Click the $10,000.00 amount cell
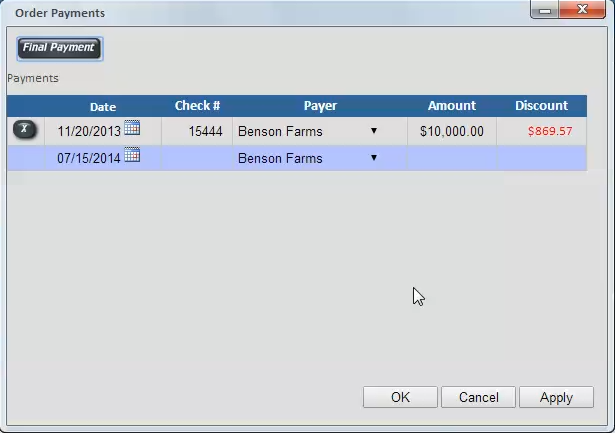This screenshot has width=615, height=433. tap(451, 131)
